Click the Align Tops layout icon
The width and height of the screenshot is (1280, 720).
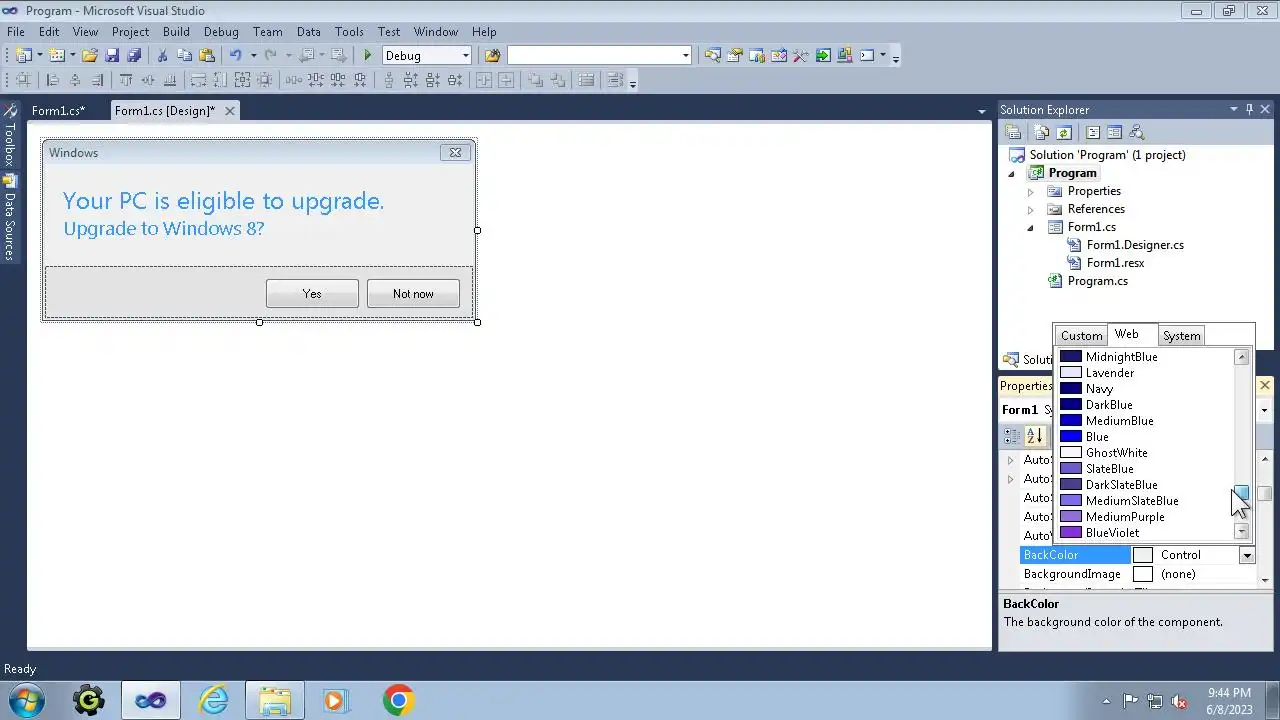tap(126, 81)
